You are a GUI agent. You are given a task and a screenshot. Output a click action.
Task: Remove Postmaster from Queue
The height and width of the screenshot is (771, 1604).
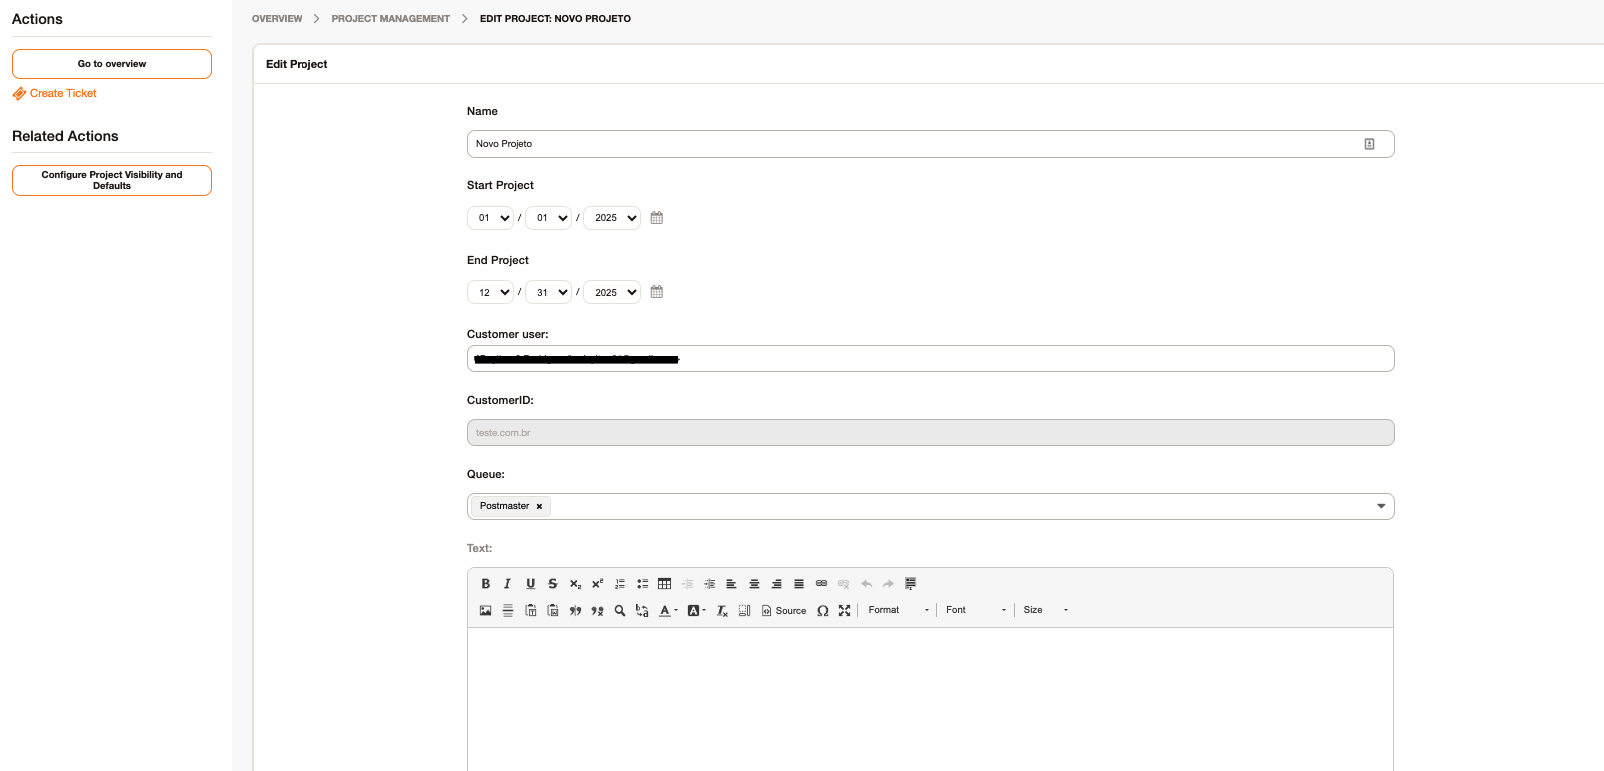[x=539, y=507]
